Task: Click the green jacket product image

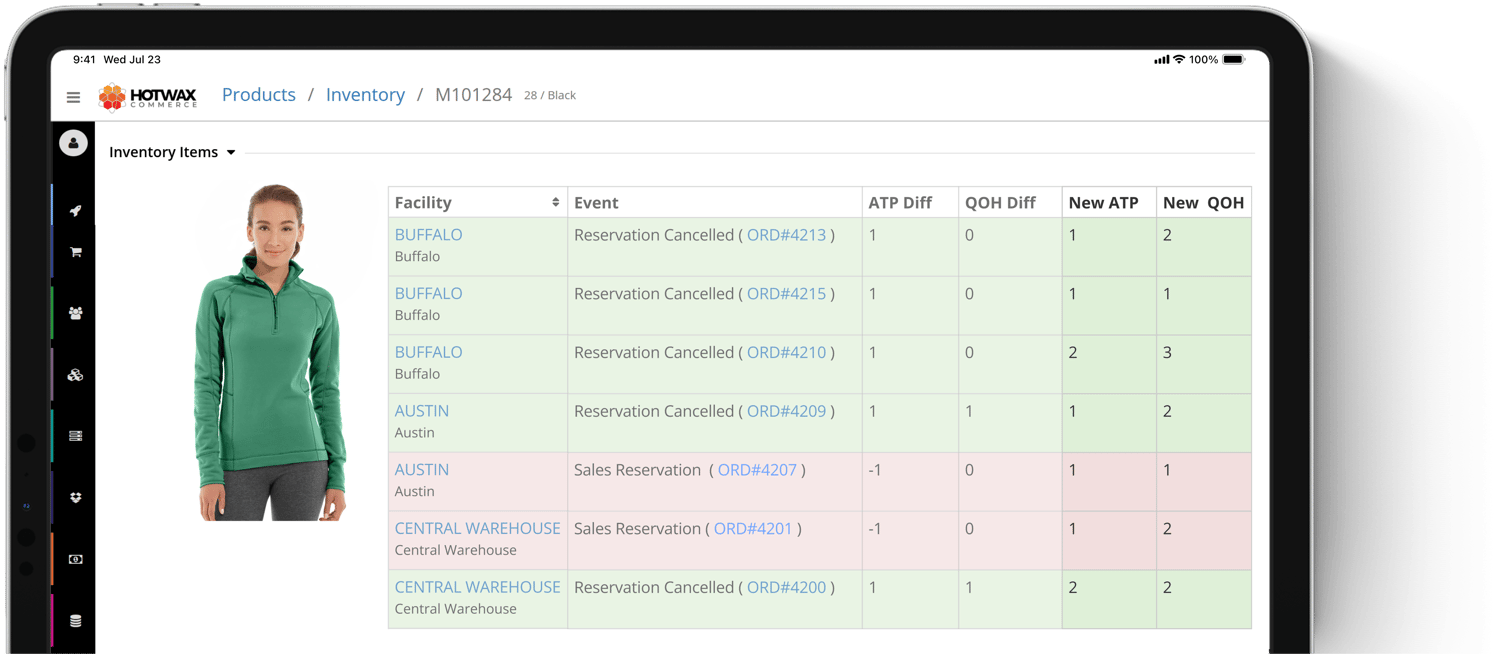Action: (x=272, y=352)
